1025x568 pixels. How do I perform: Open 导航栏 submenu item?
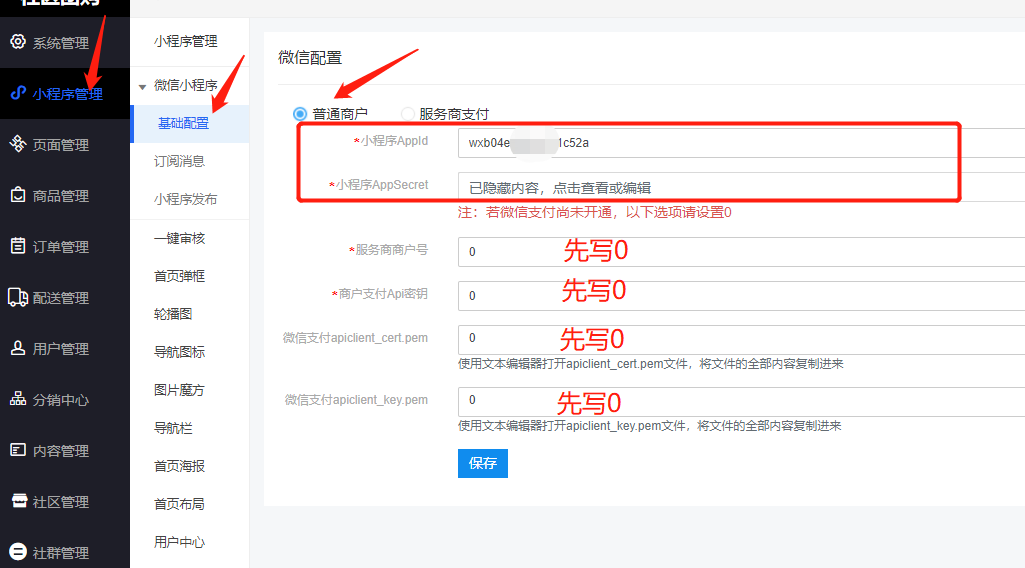pos(173,427)
